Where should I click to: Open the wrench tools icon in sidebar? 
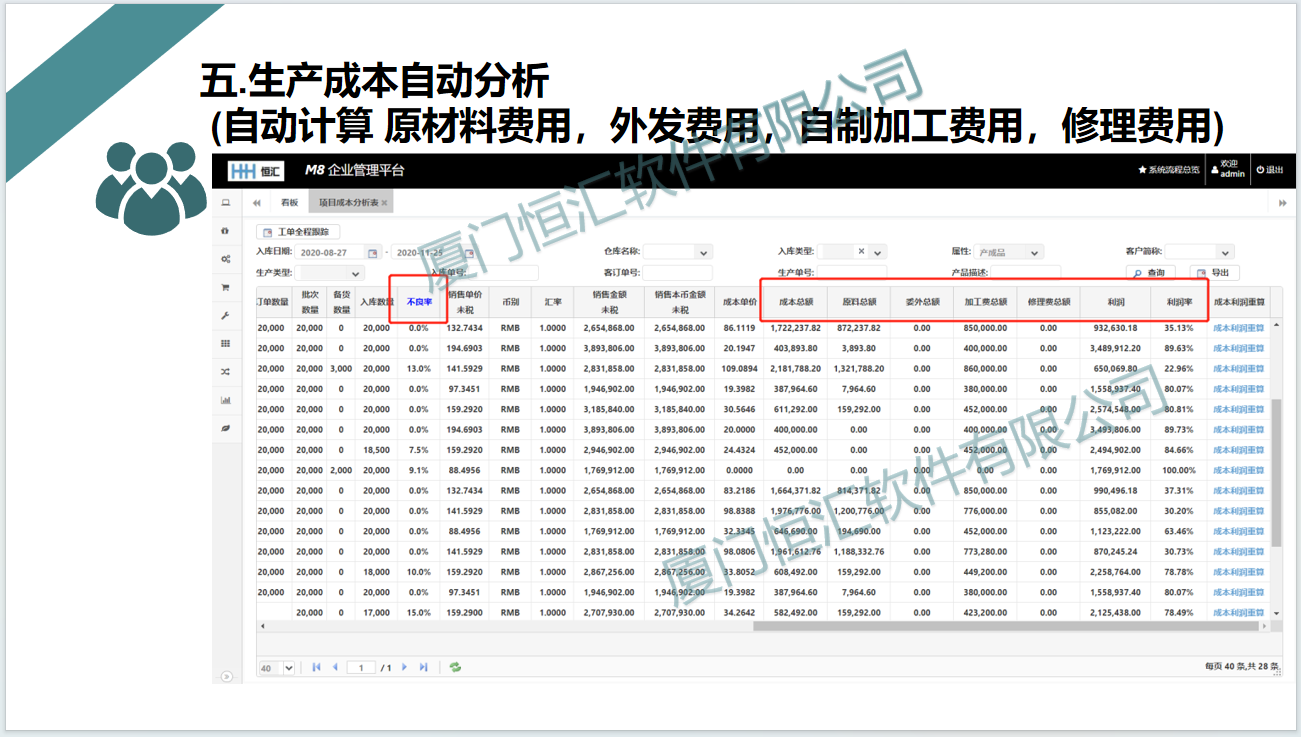225,315
